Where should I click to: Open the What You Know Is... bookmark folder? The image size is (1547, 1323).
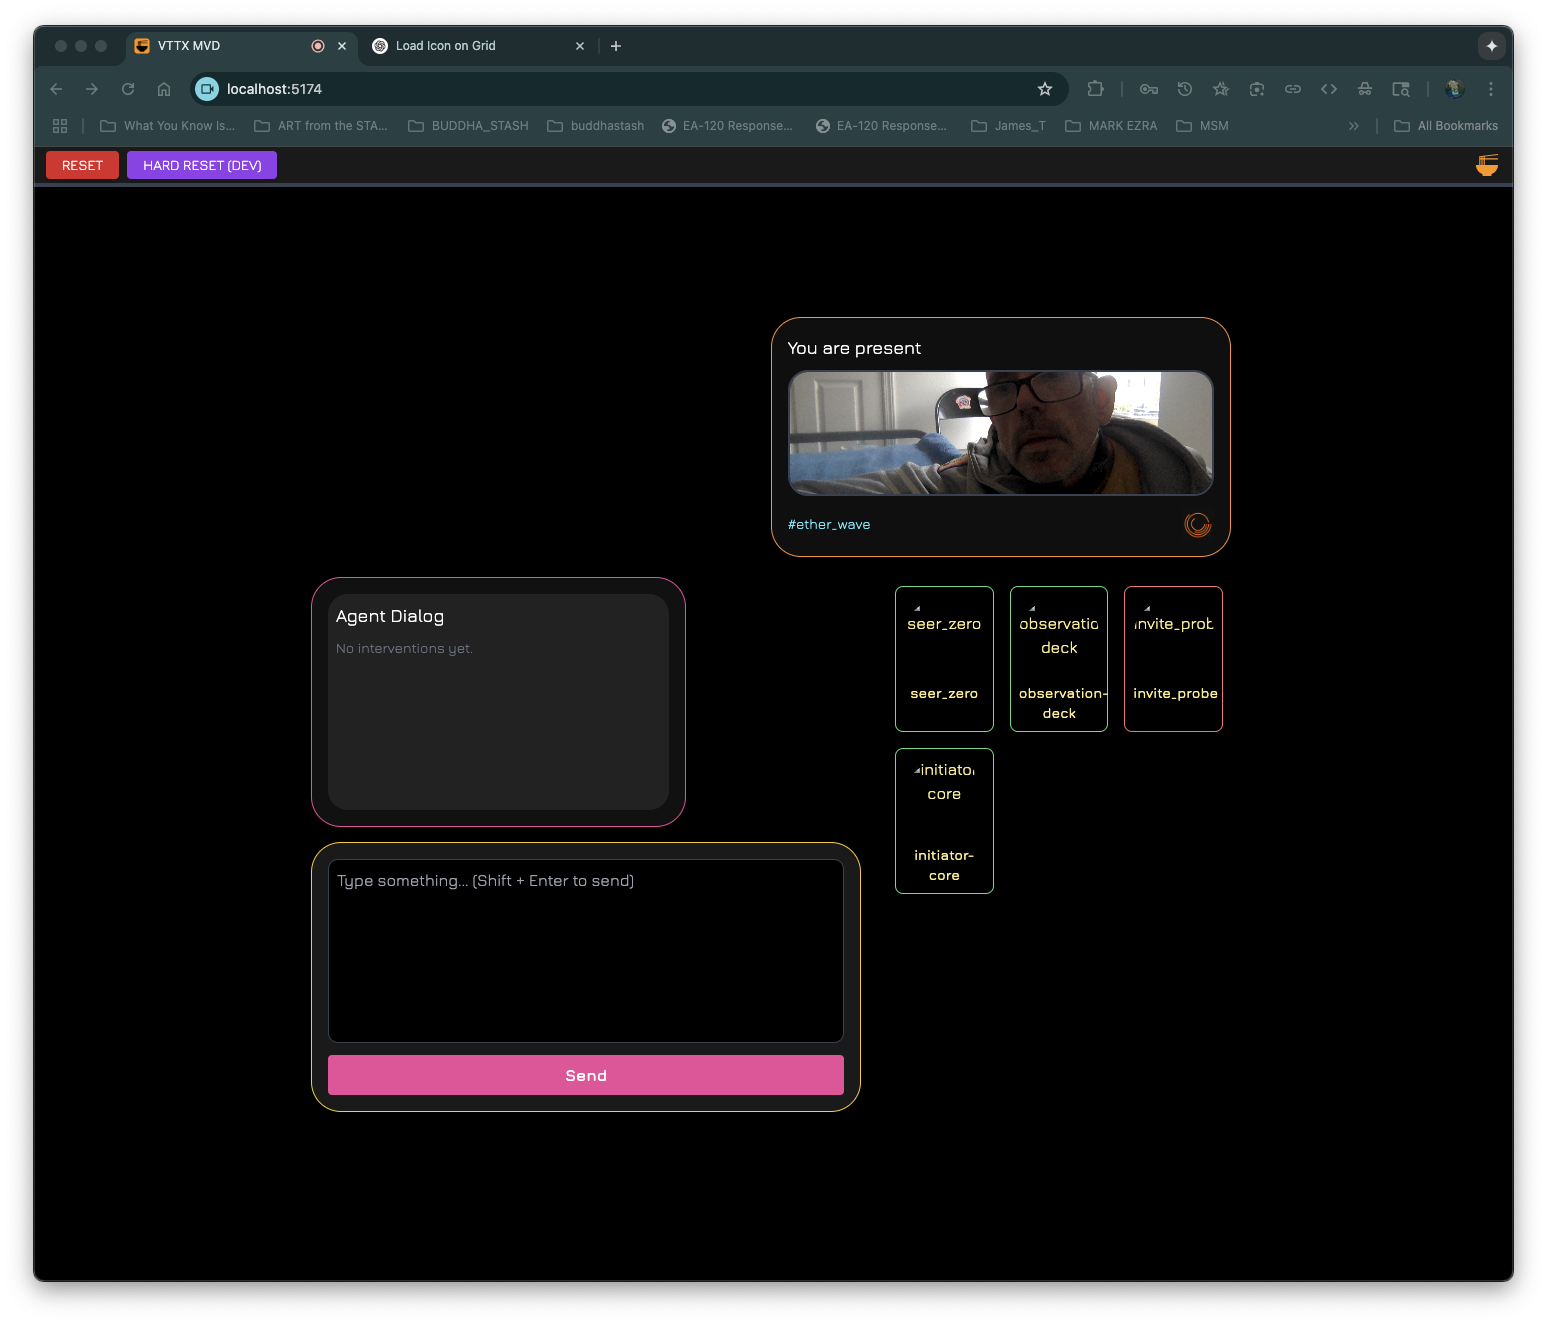168,126
